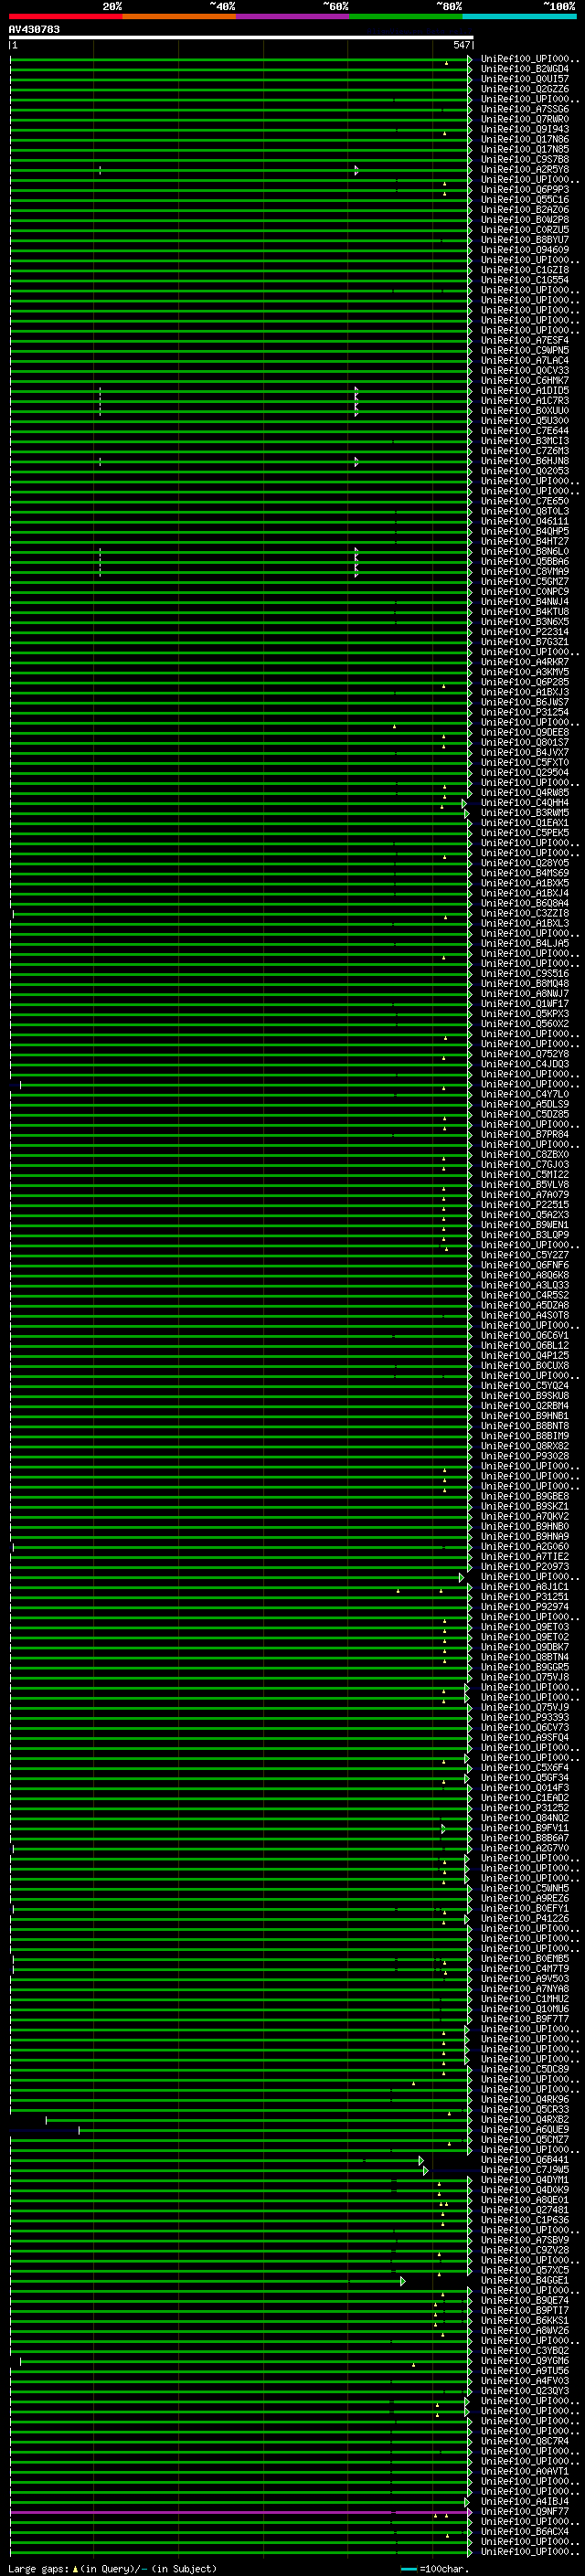
Task: Select hit UniRef100_A7LAC4
Action: point(524,360)
